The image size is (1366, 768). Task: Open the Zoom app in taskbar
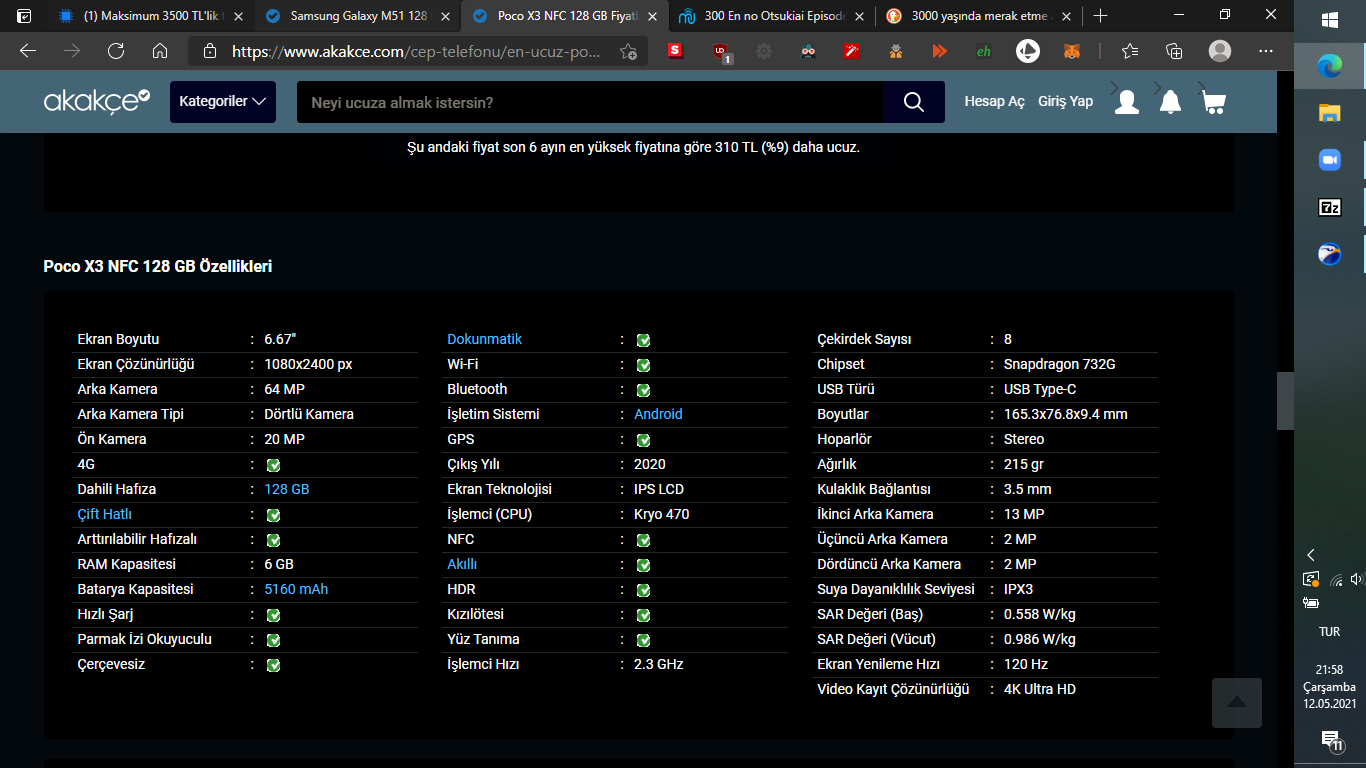coord(1329,160)
